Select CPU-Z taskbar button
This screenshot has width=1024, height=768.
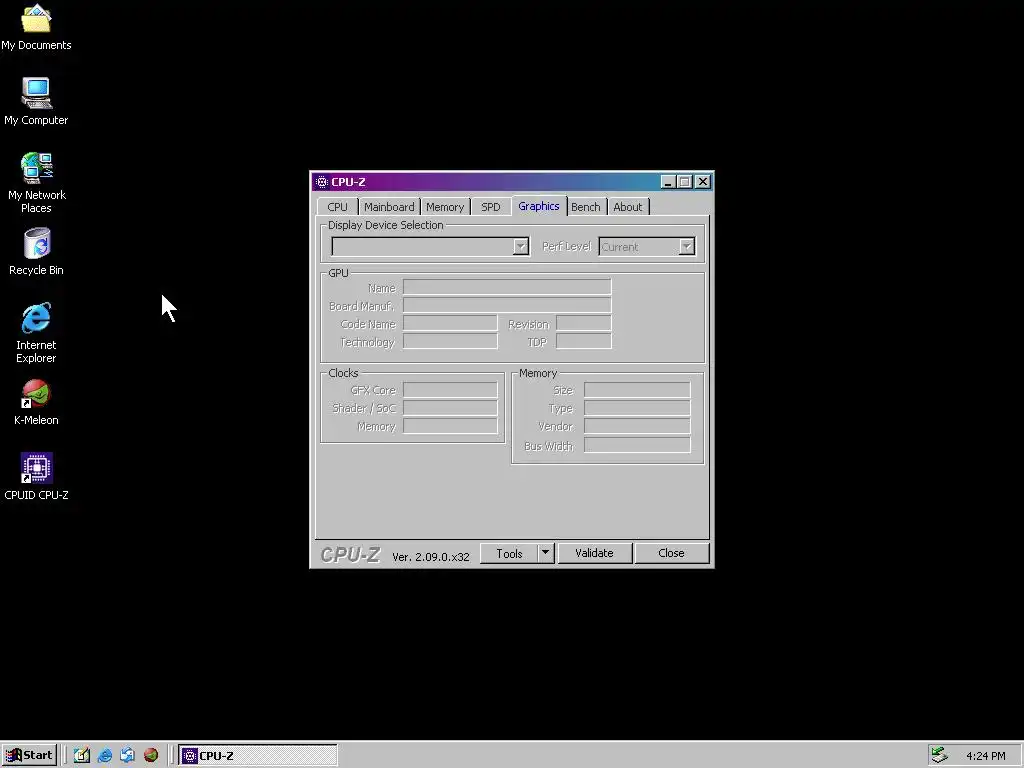tap(258, 756)
